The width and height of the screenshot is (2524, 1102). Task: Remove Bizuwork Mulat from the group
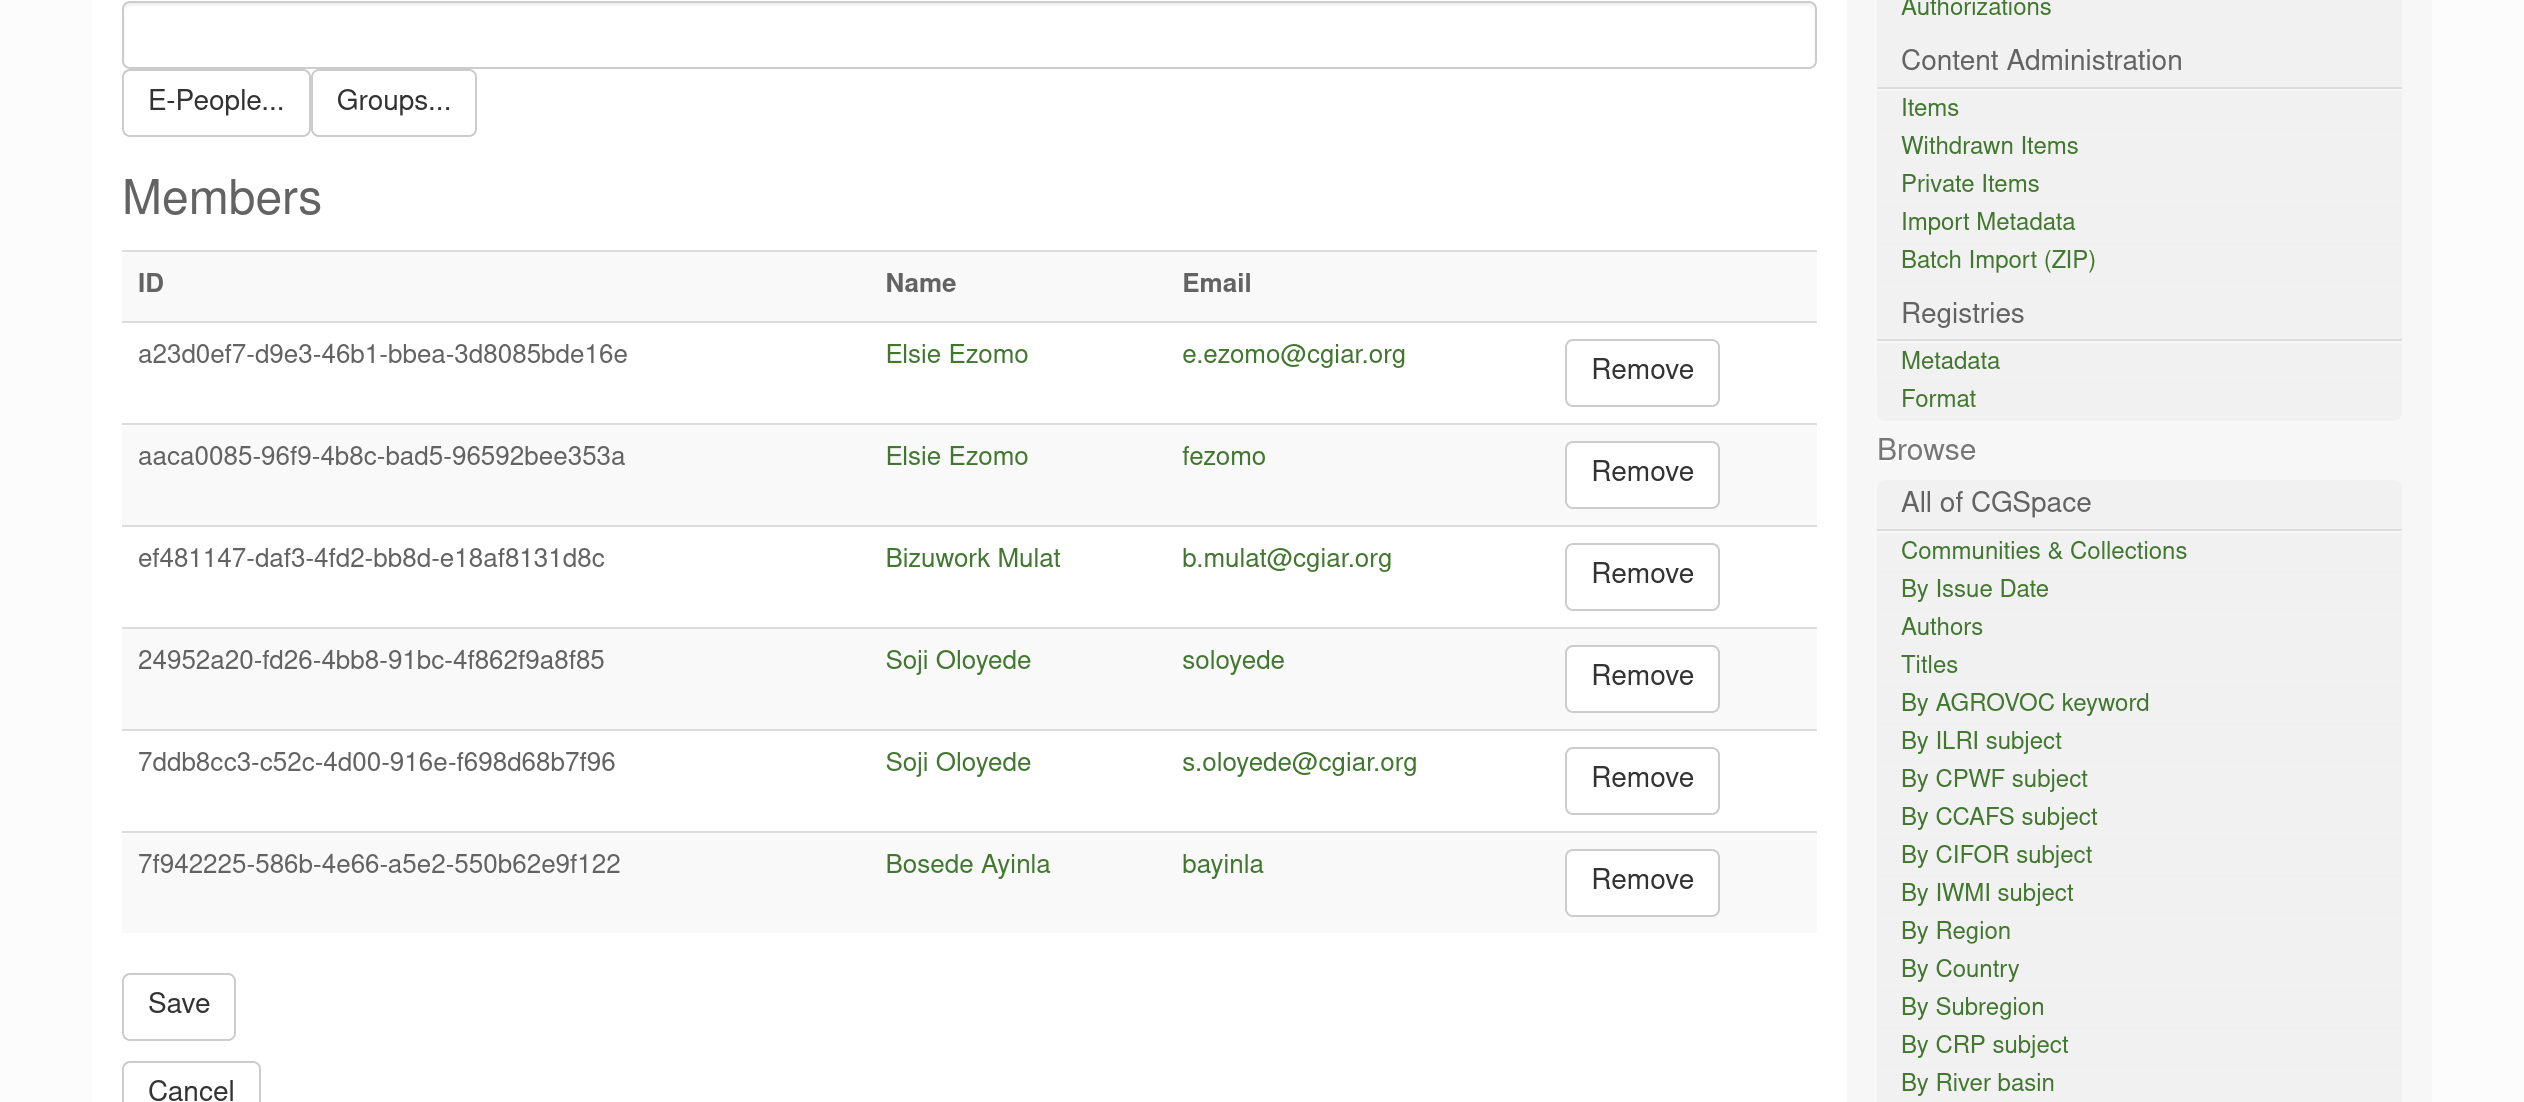[x=1642, y=576]
